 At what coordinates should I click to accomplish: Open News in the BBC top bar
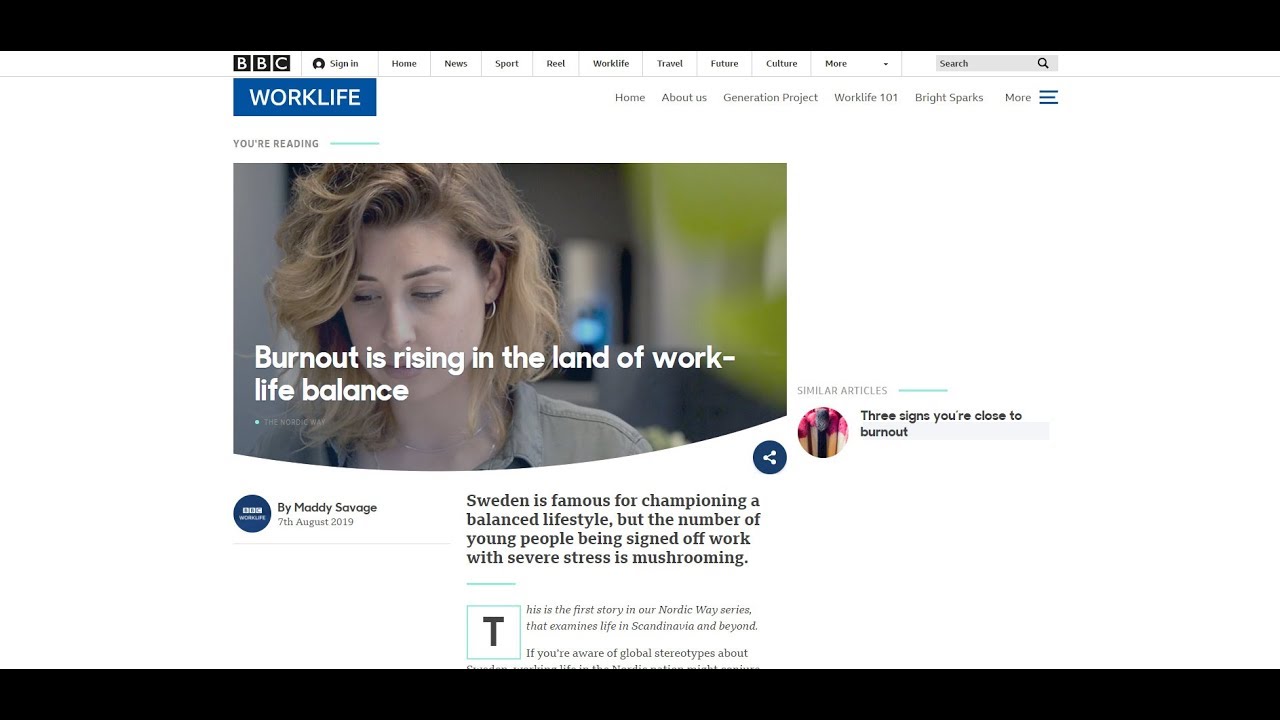(456, 64)
